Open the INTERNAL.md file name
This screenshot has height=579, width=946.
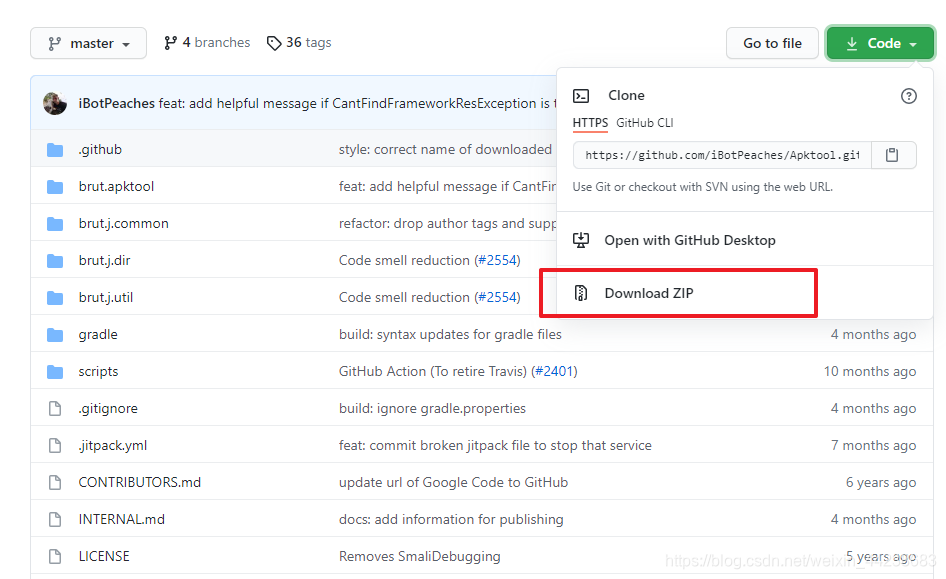[x=121, y=519]
